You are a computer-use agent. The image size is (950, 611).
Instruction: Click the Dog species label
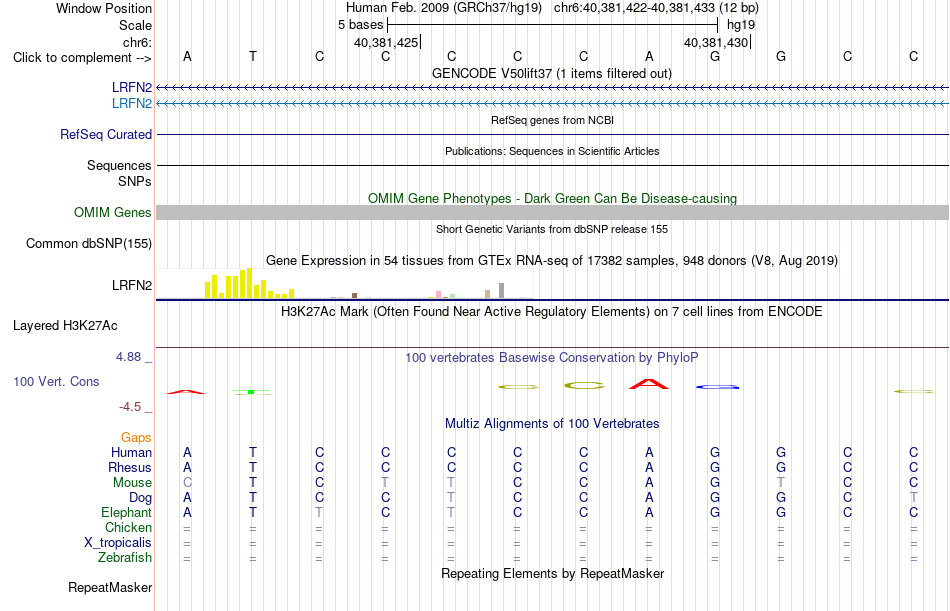(x=140, y=498)
